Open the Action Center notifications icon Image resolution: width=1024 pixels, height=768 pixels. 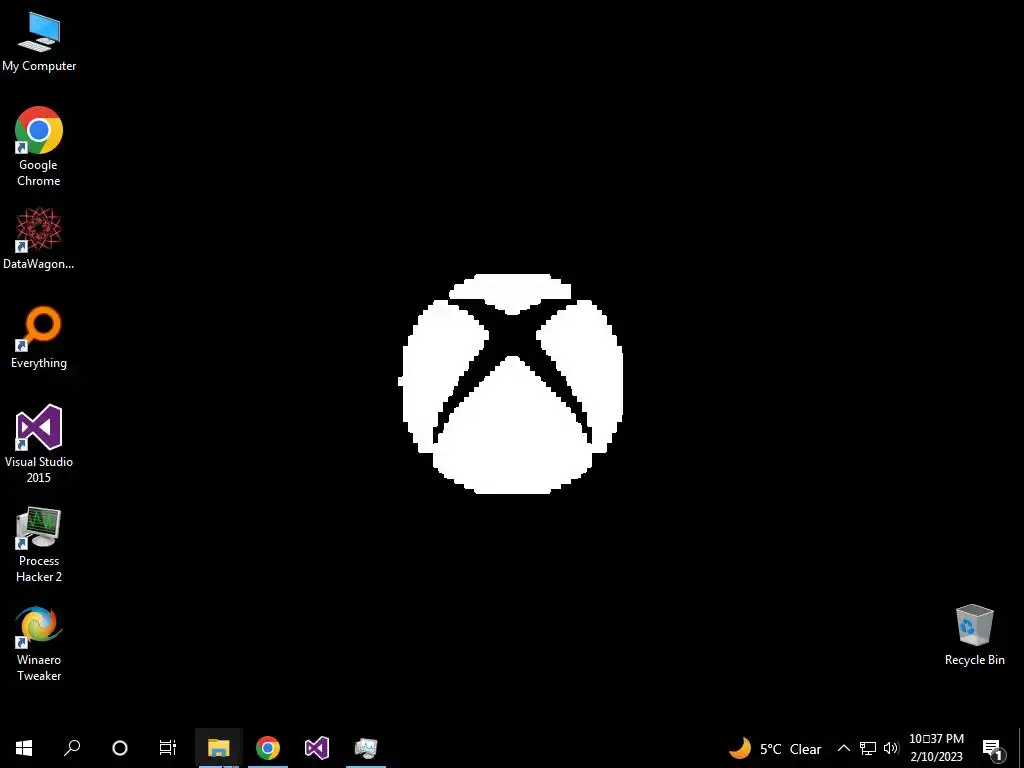pos(993,750)
